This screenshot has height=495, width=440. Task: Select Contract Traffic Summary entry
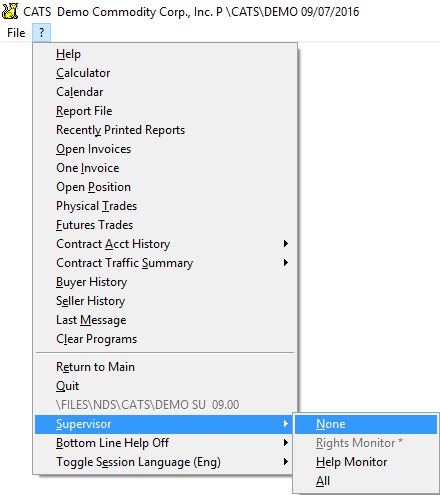coord(166,263)
